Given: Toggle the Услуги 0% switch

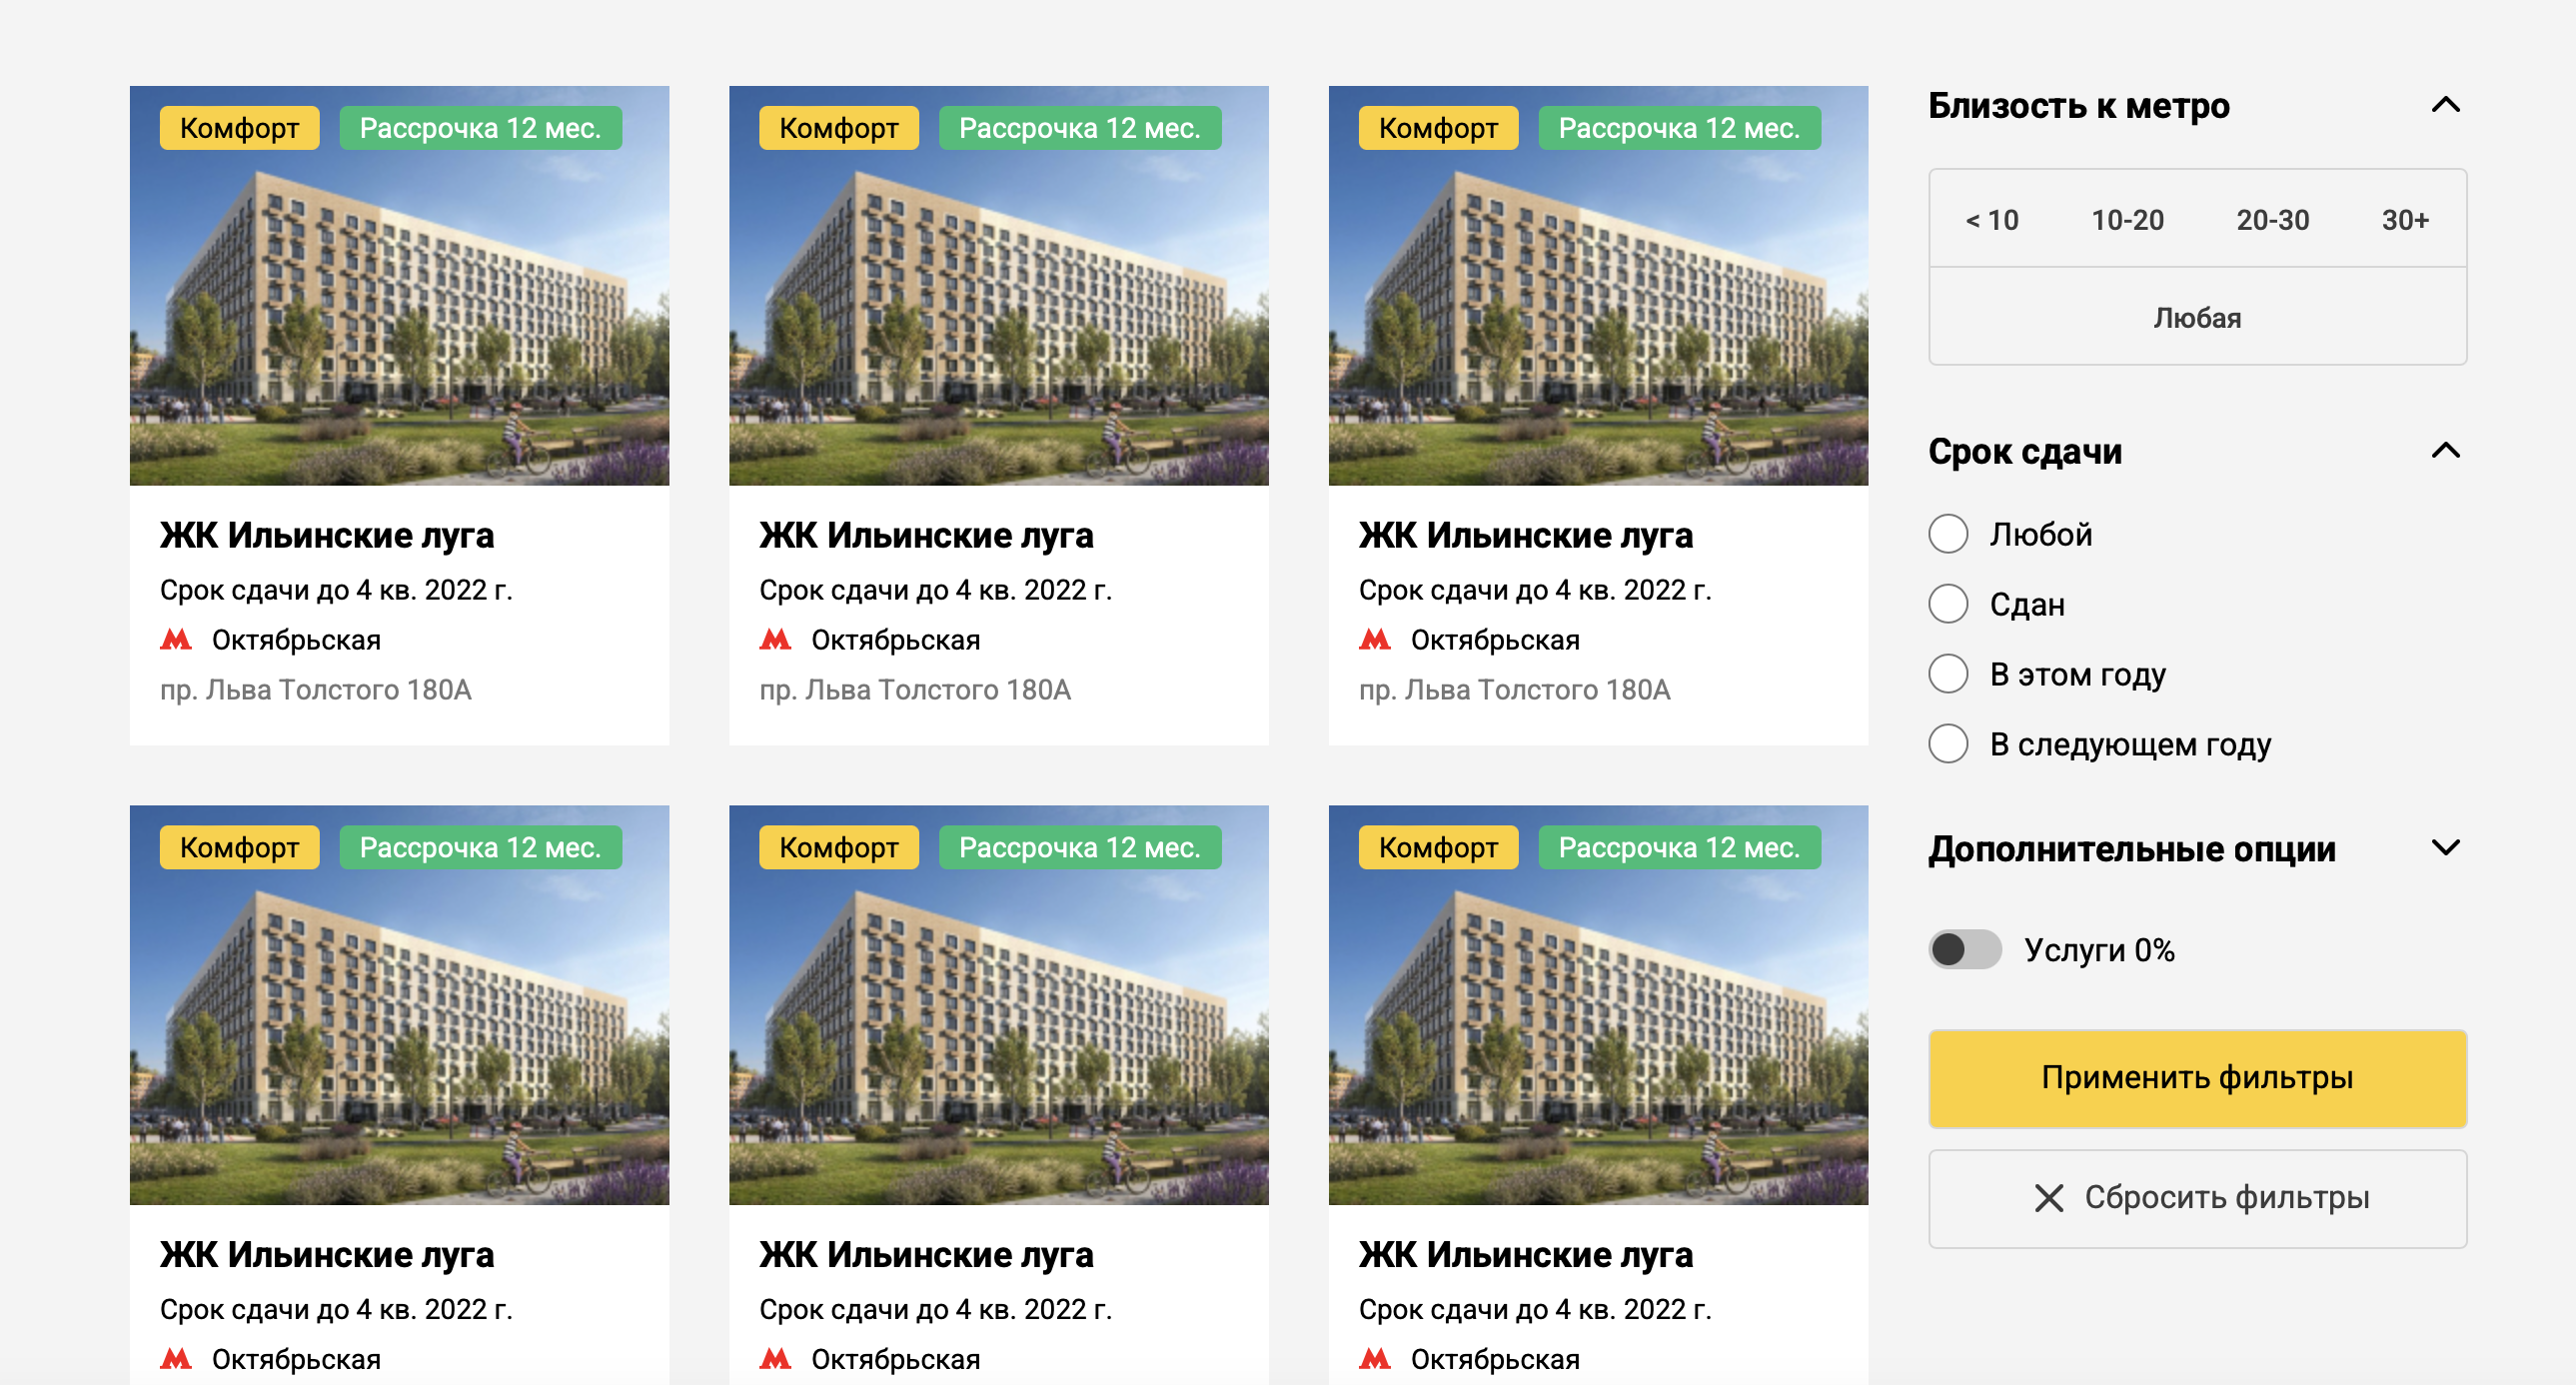Looking at the screenshot, I should pyautogui.click(x=1965, y=949).
